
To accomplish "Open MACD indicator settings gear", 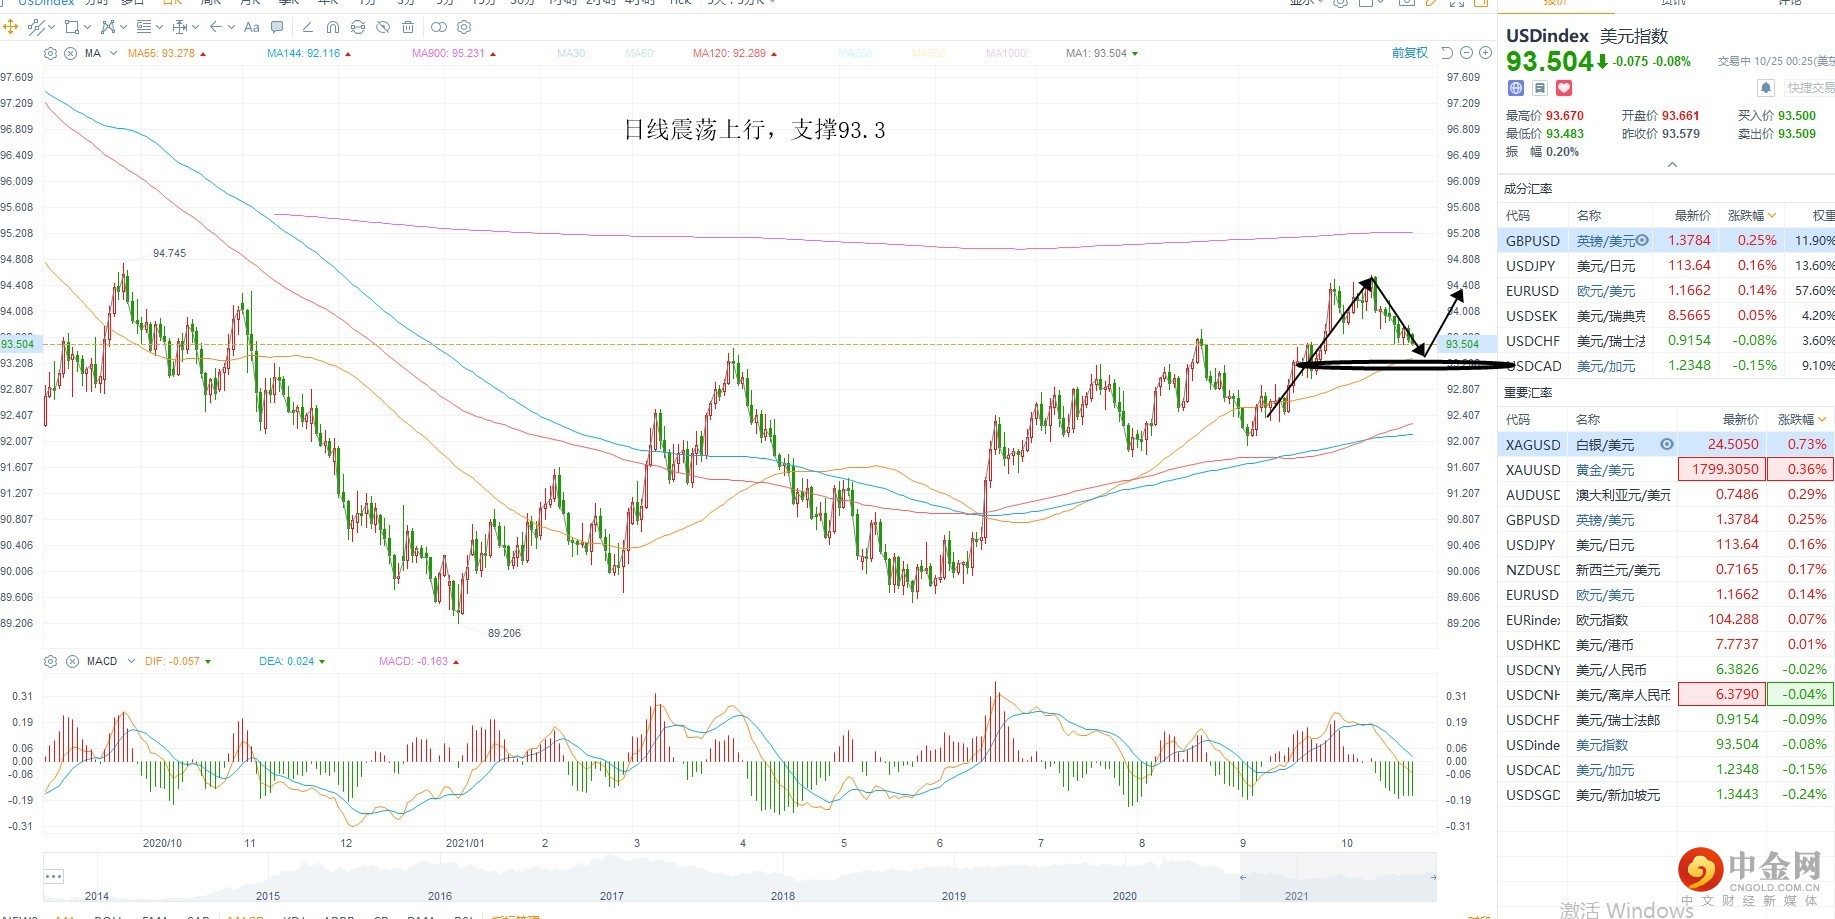I will point(51,661).
